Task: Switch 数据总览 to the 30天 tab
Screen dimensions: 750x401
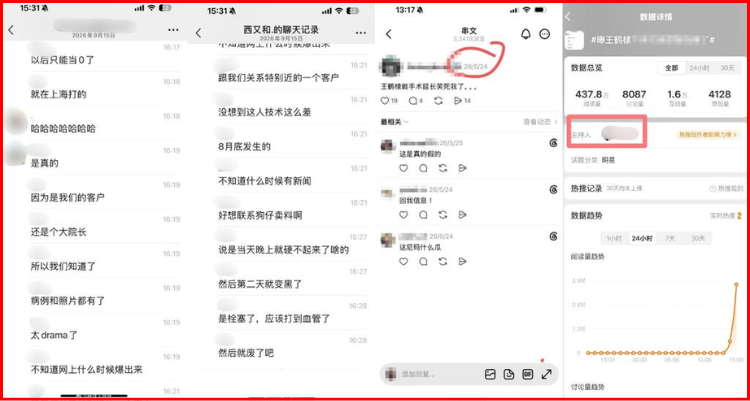Action: click(727, 68)
